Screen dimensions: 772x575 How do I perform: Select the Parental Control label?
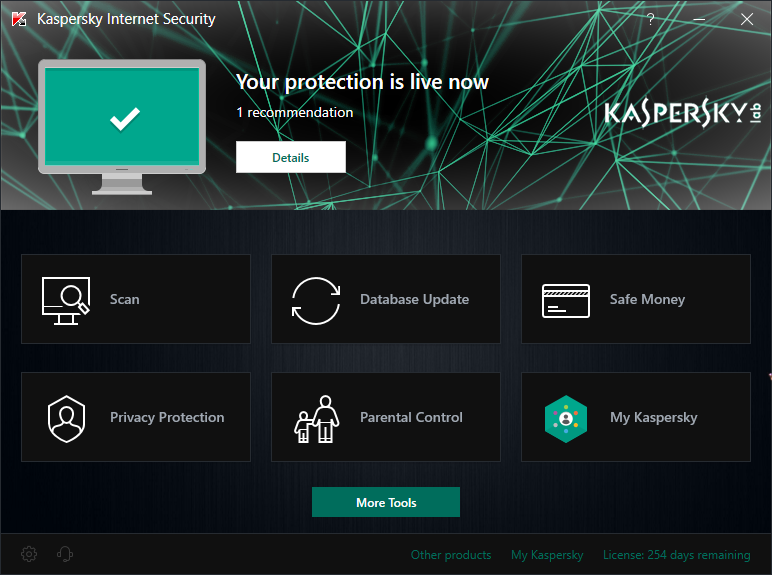pyautogui.click(x=411, y=417)
